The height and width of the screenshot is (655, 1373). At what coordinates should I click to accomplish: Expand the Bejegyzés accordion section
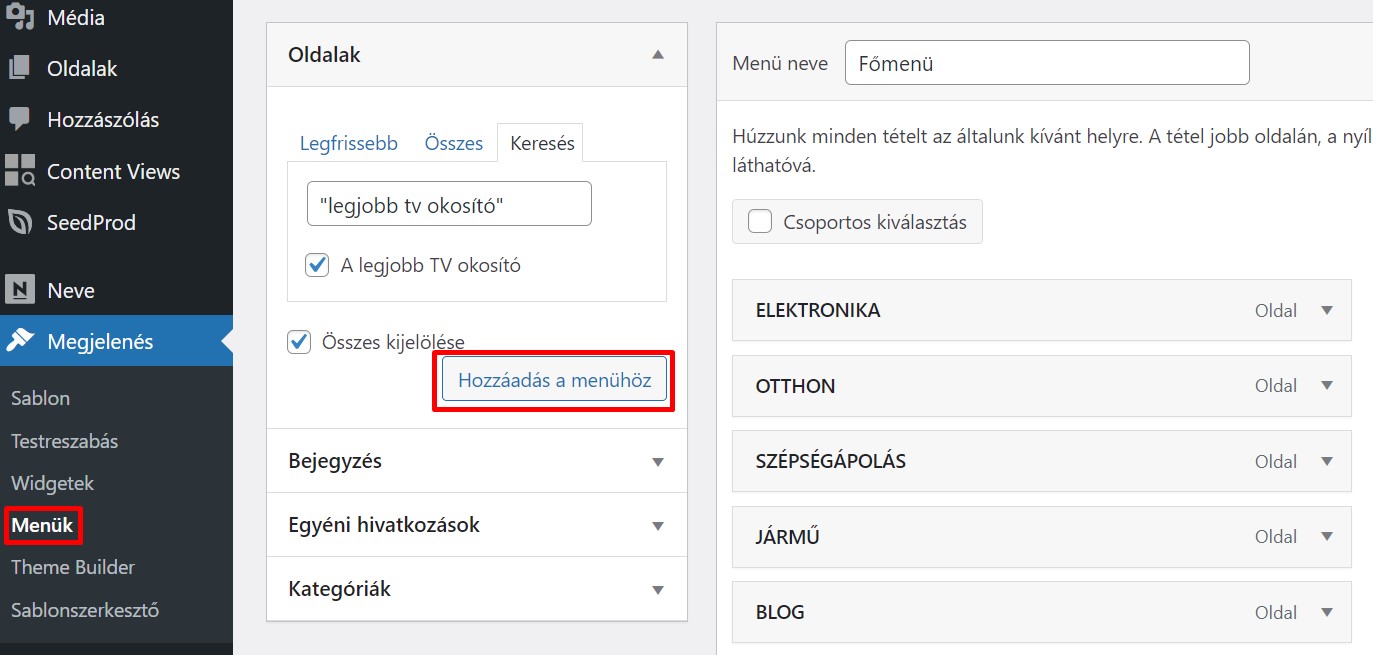(x=657, y=462)
